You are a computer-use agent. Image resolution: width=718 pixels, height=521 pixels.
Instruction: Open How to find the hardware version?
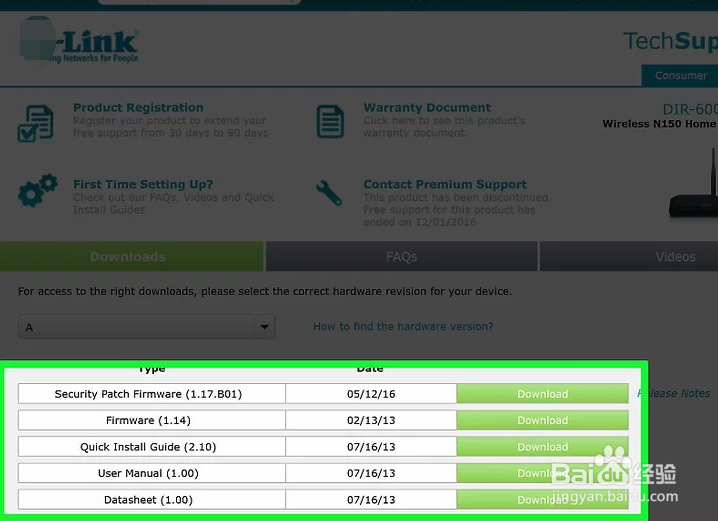[403, 326]
